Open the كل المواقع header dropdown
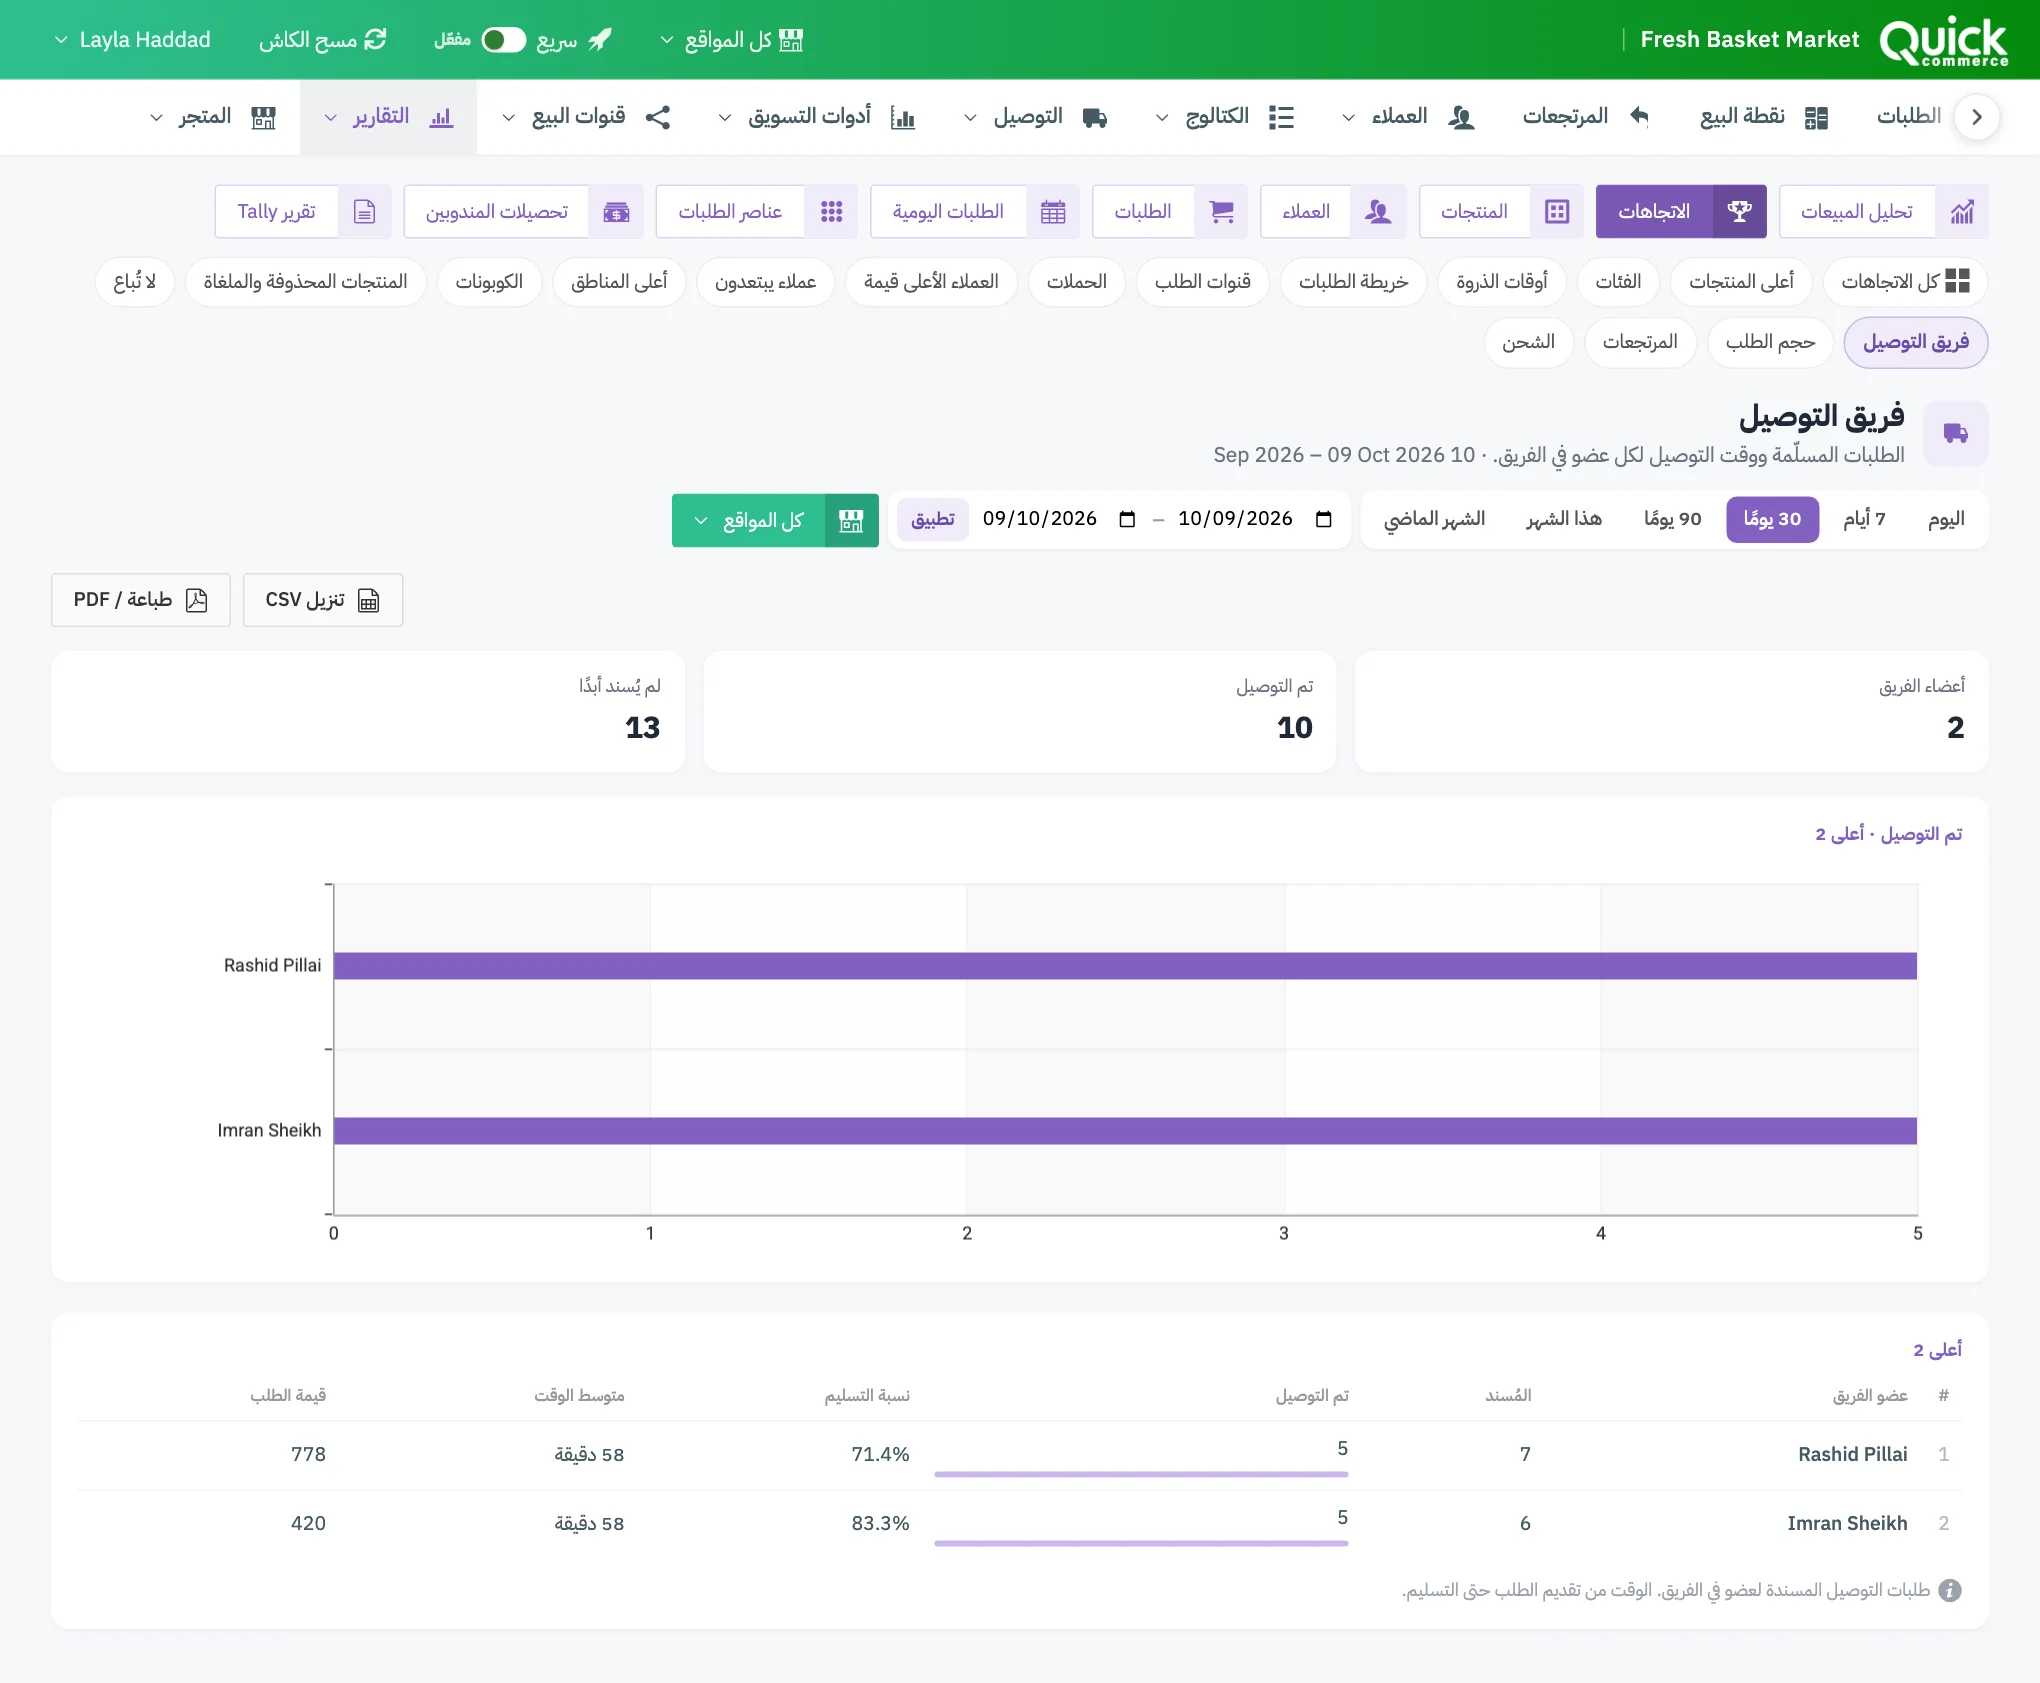Image resolution: width=2040 pixels, height=1683 pixels. point(732,40)
